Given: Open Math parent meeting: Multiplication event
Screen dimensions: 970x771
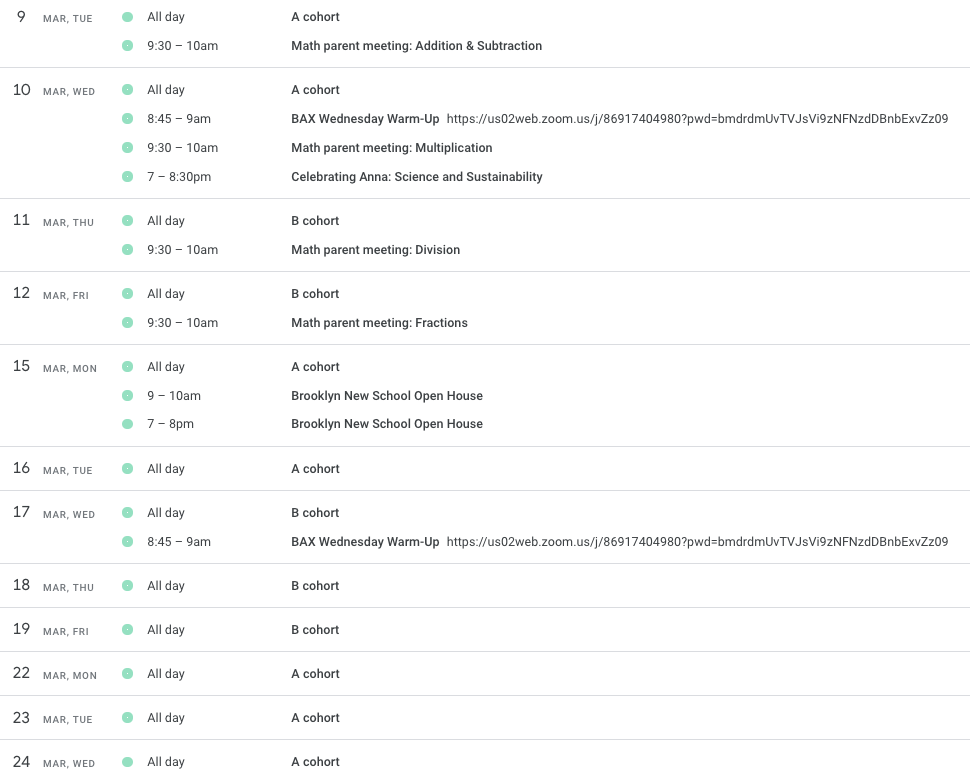Looking at the screenshot, I should click(391, 148).
